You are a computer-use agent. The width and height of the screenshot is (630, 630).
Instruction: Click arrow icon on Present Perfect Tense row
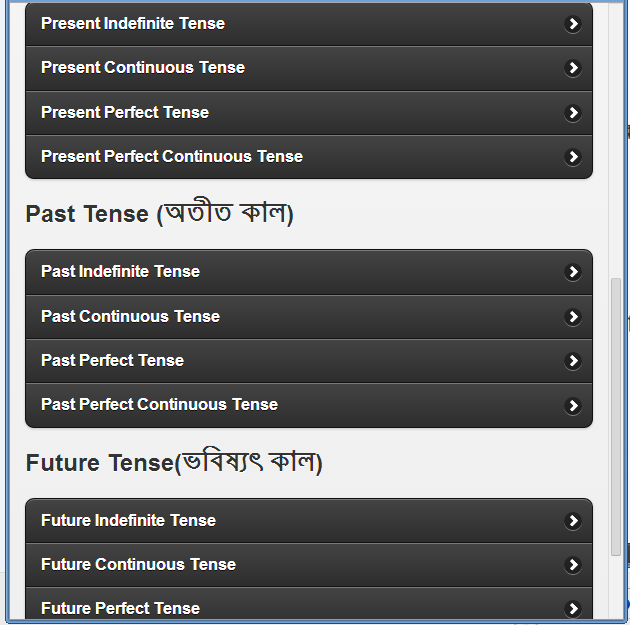click(x=573, y=113)
